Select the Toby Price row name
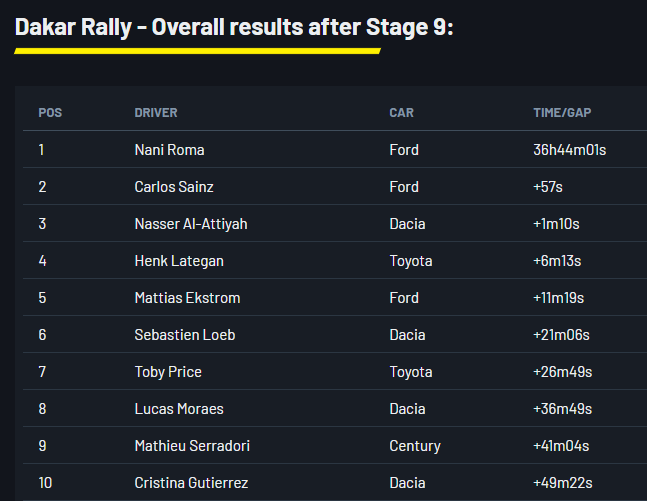The image size is (647, 501). 168,372
